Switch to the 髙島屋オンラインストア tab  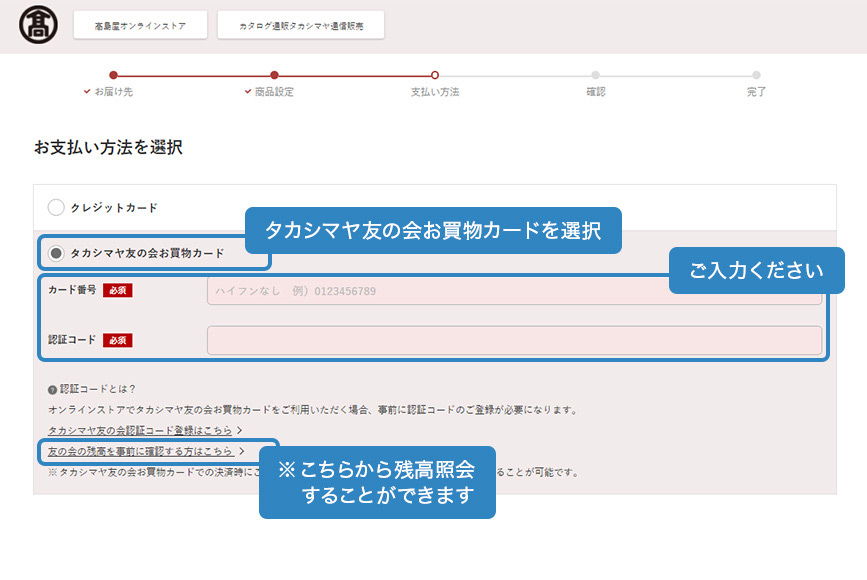click(140, 24)
